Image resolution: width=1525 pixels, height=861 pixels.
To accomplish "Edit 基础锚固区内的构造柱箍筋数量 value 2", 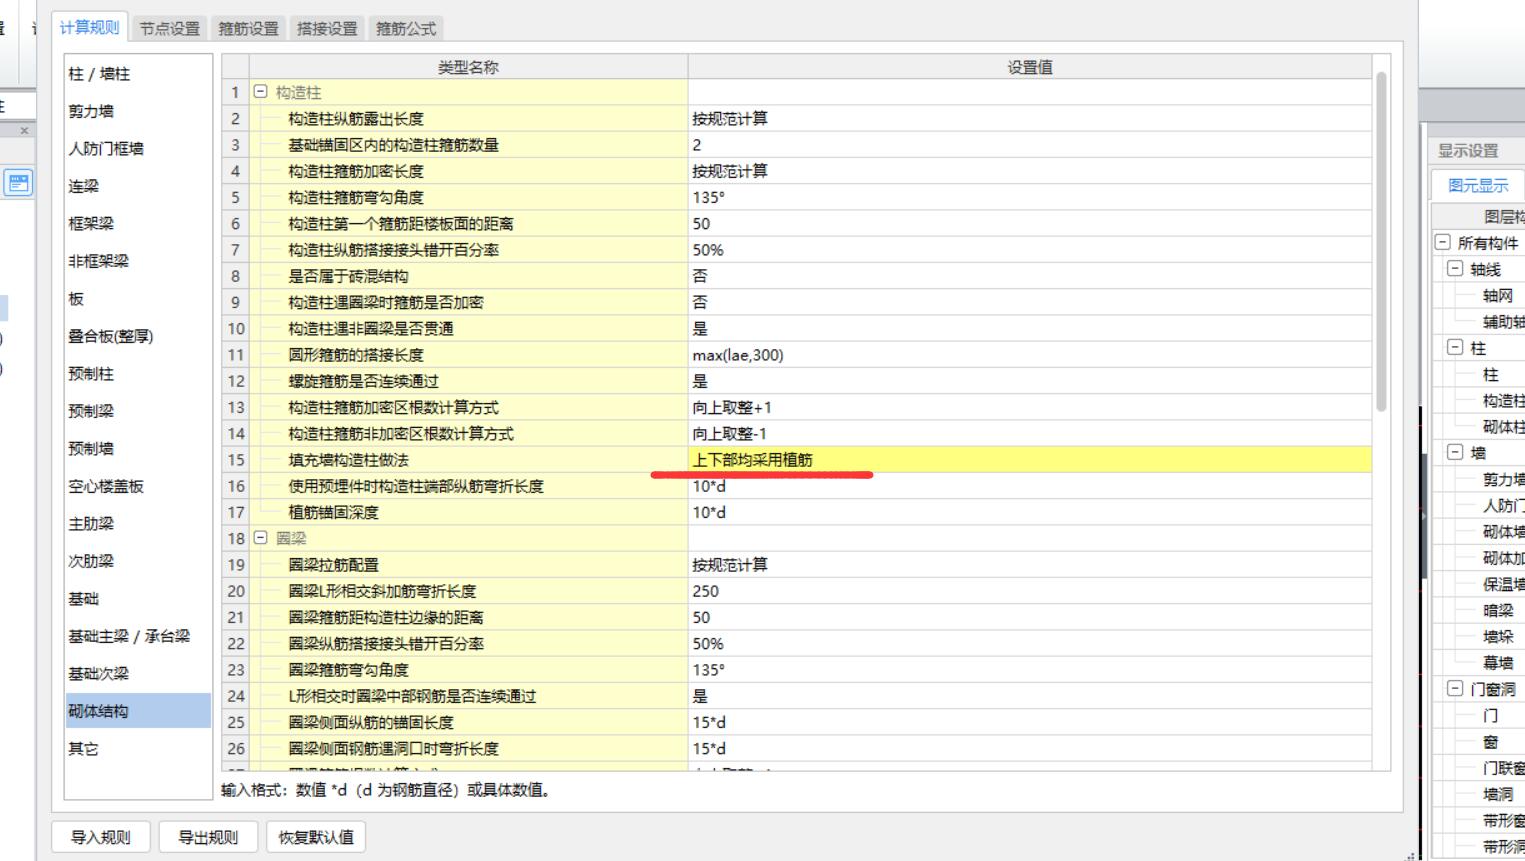I will point(1030,145).
